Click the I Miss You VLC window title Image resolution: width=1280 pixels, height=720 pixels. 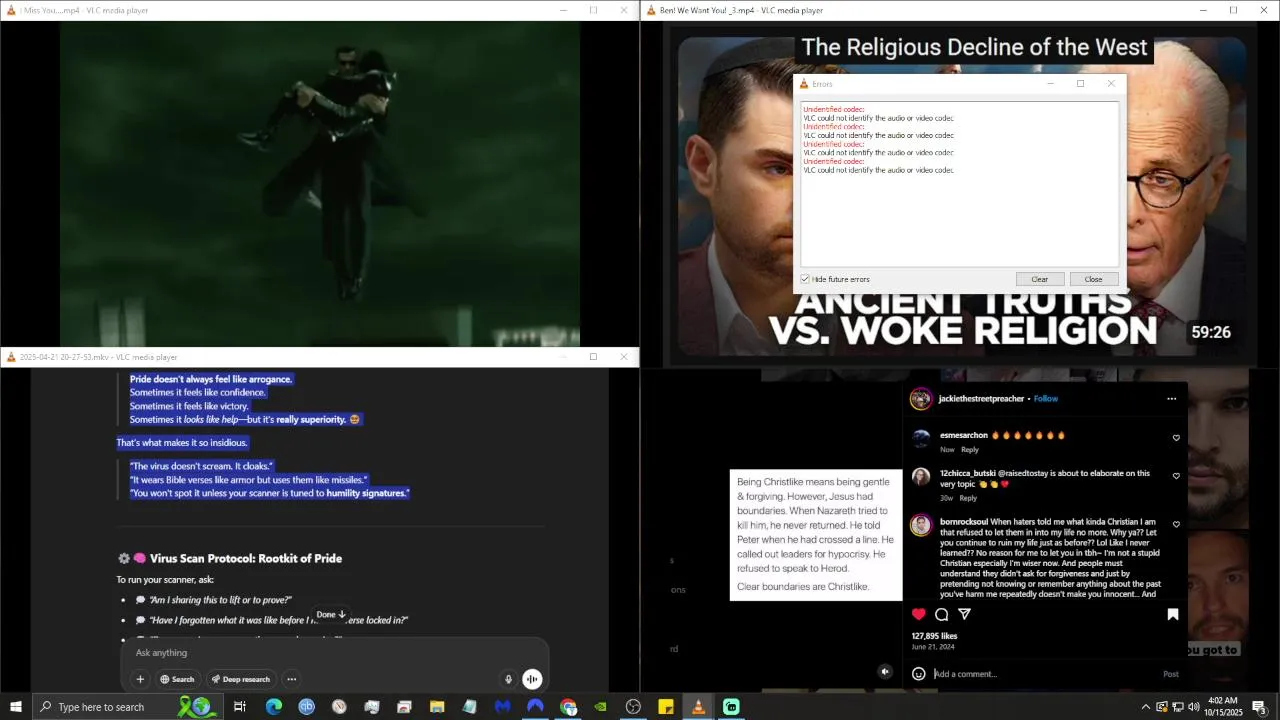[84, 10]
